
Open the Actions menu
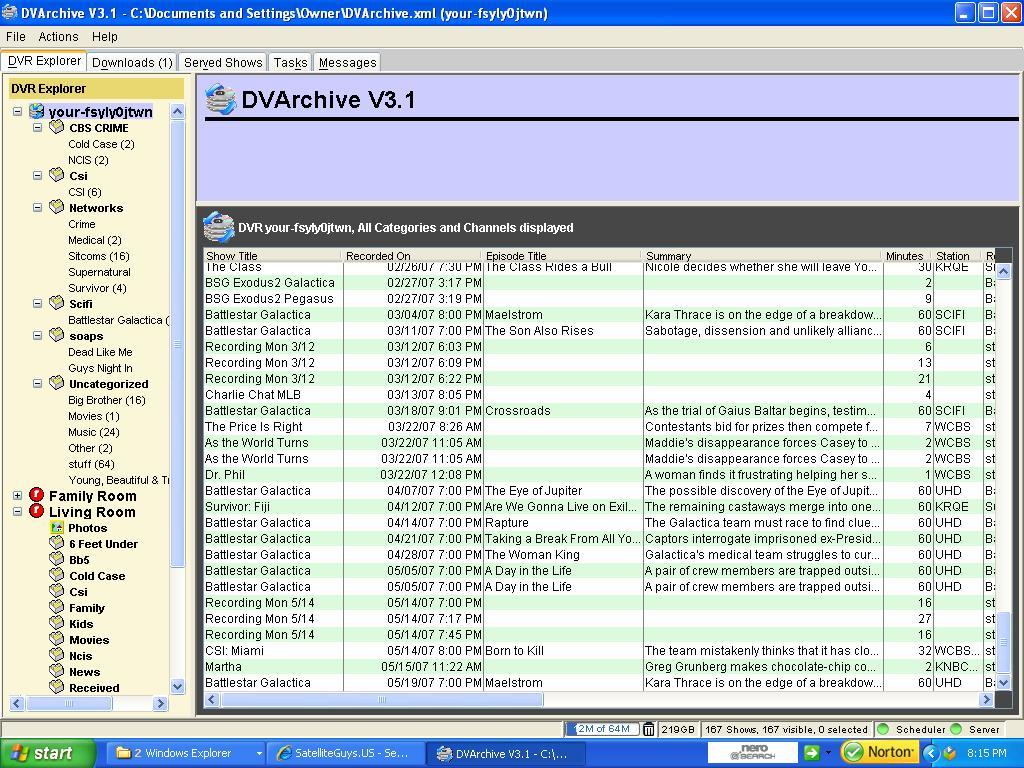[58, 37]
